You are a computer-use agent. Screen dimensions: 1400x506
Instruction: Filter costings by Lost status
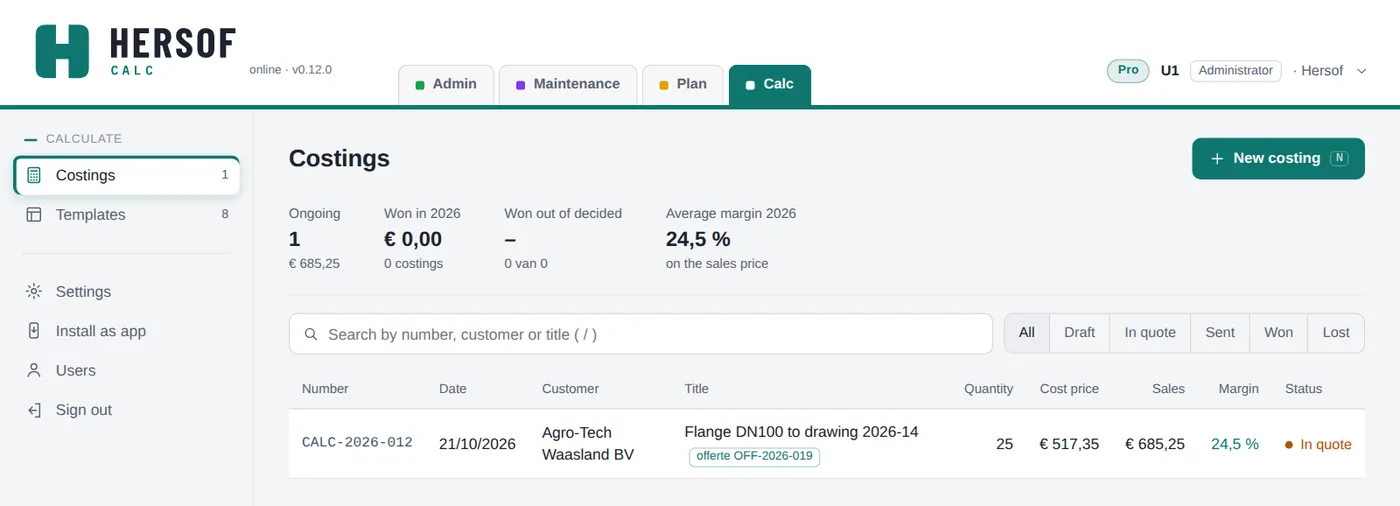click(1336, 333)
